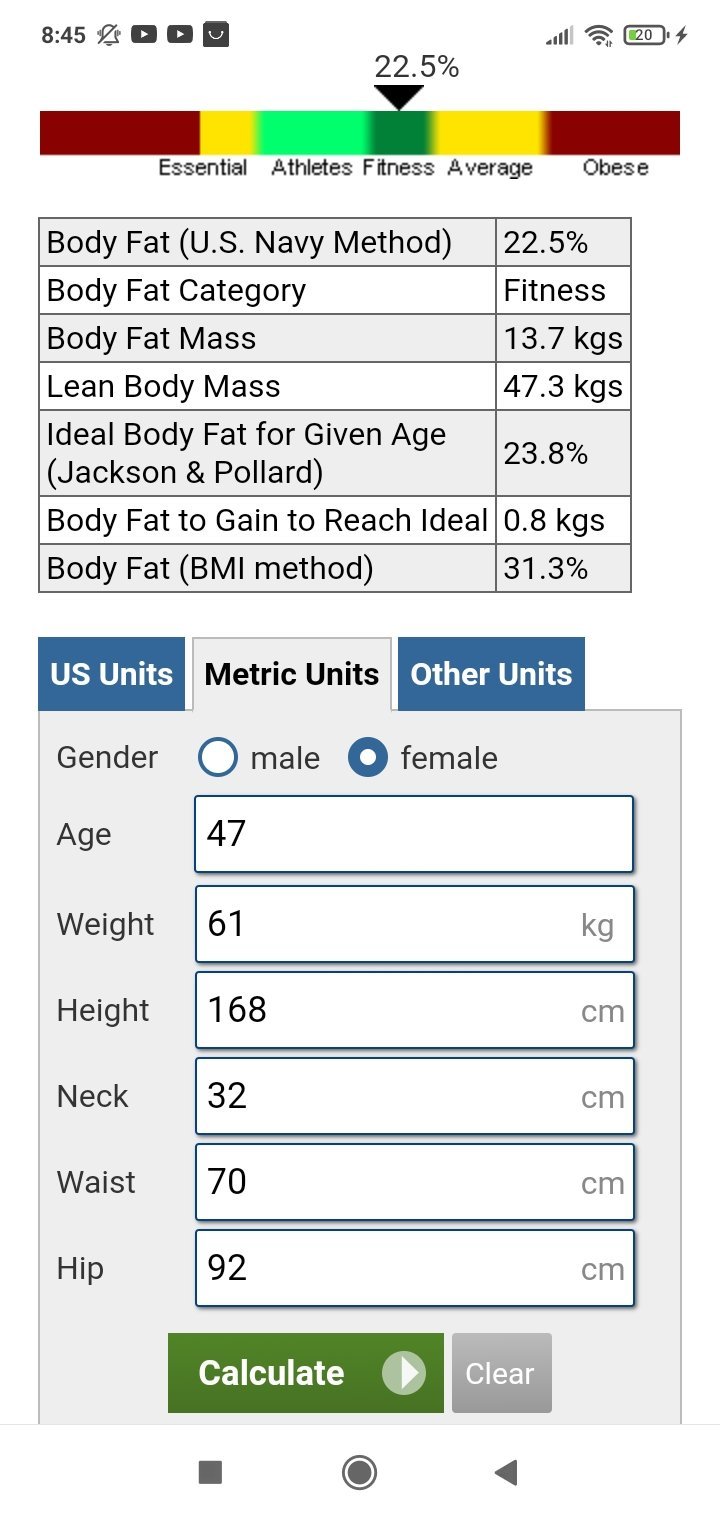Click the green Calculate button label

click(271, 1373)
